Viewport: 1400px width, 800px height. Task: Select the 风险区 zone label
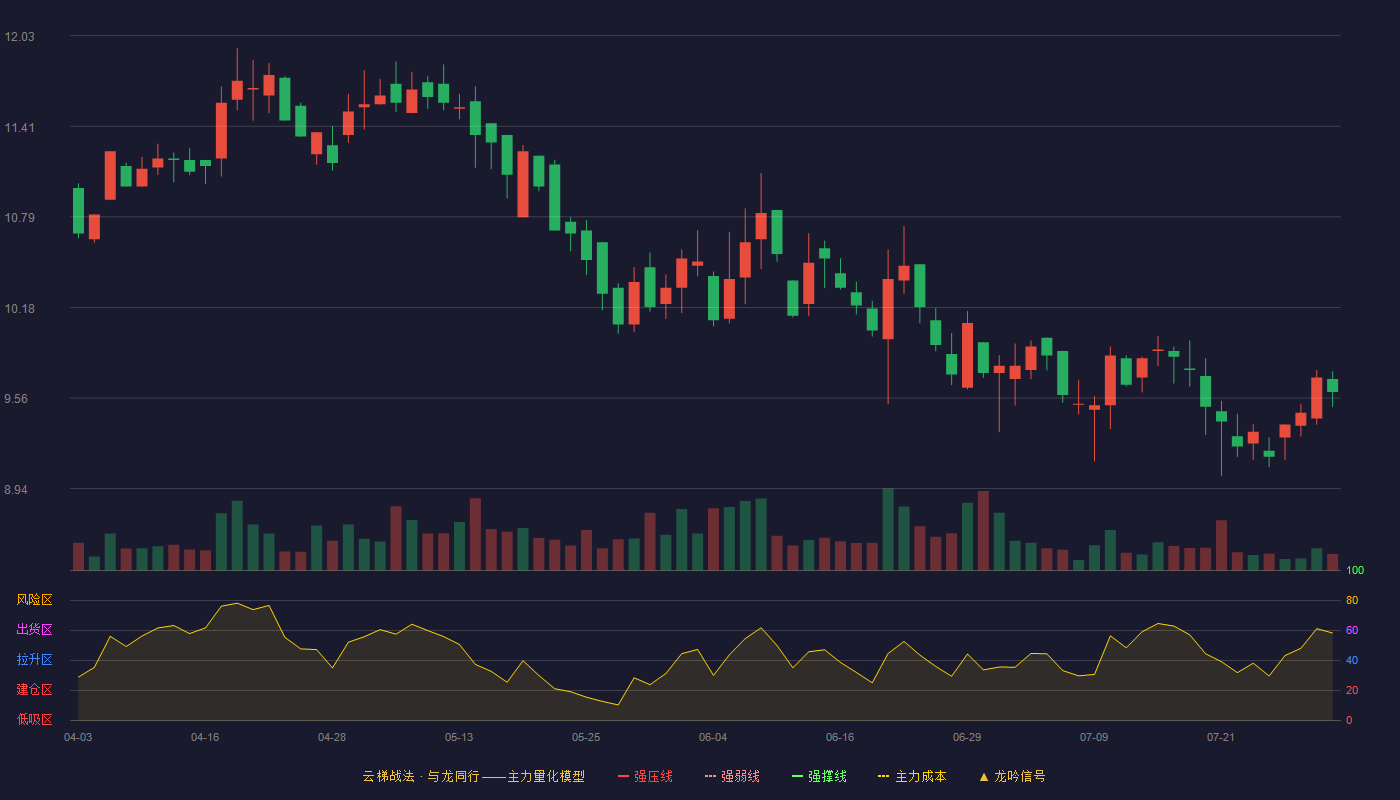(34, 600)
